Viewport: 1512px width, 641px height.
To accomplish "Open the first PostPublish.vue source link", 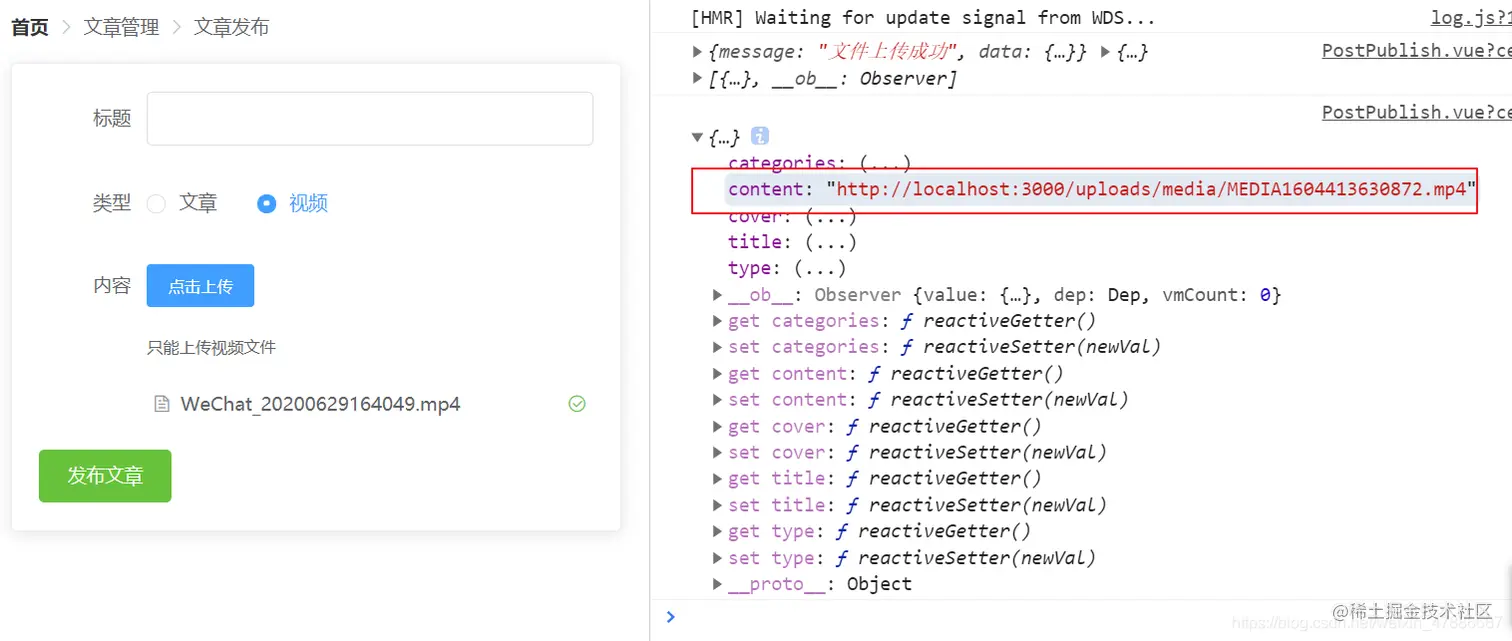I will click(x=1416, y=52).
